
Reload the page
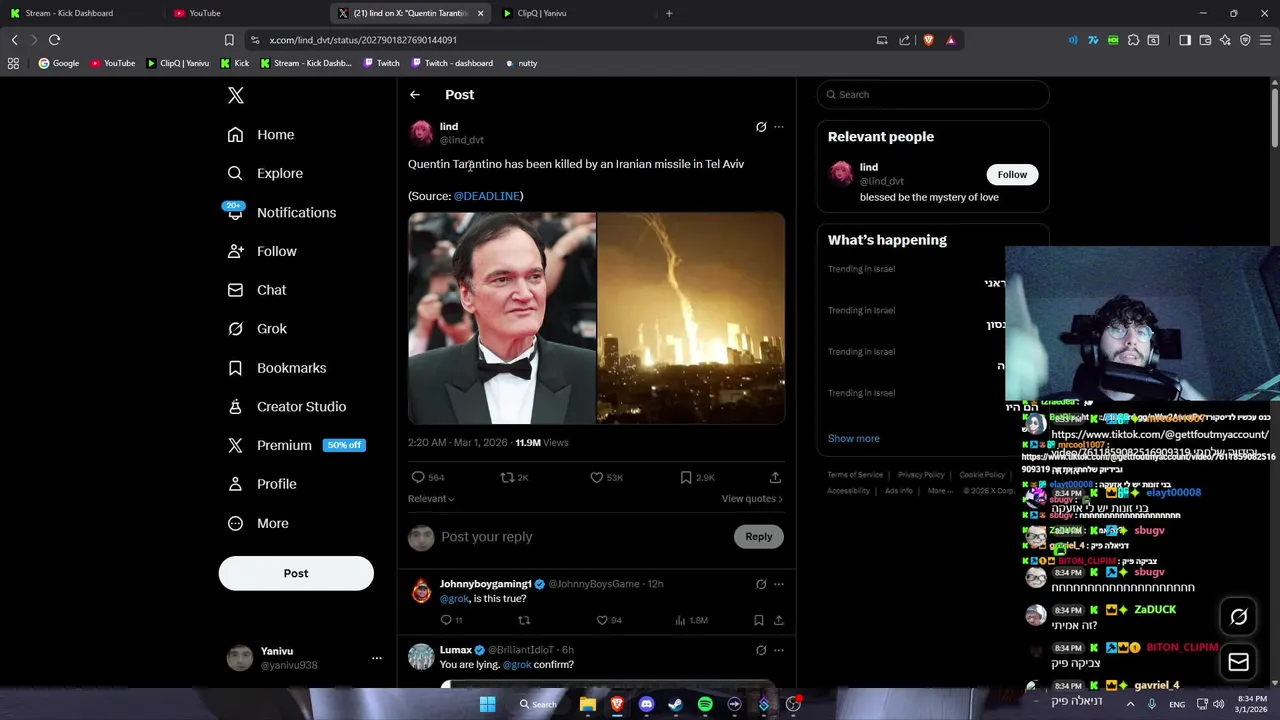(x=54, y=40)
